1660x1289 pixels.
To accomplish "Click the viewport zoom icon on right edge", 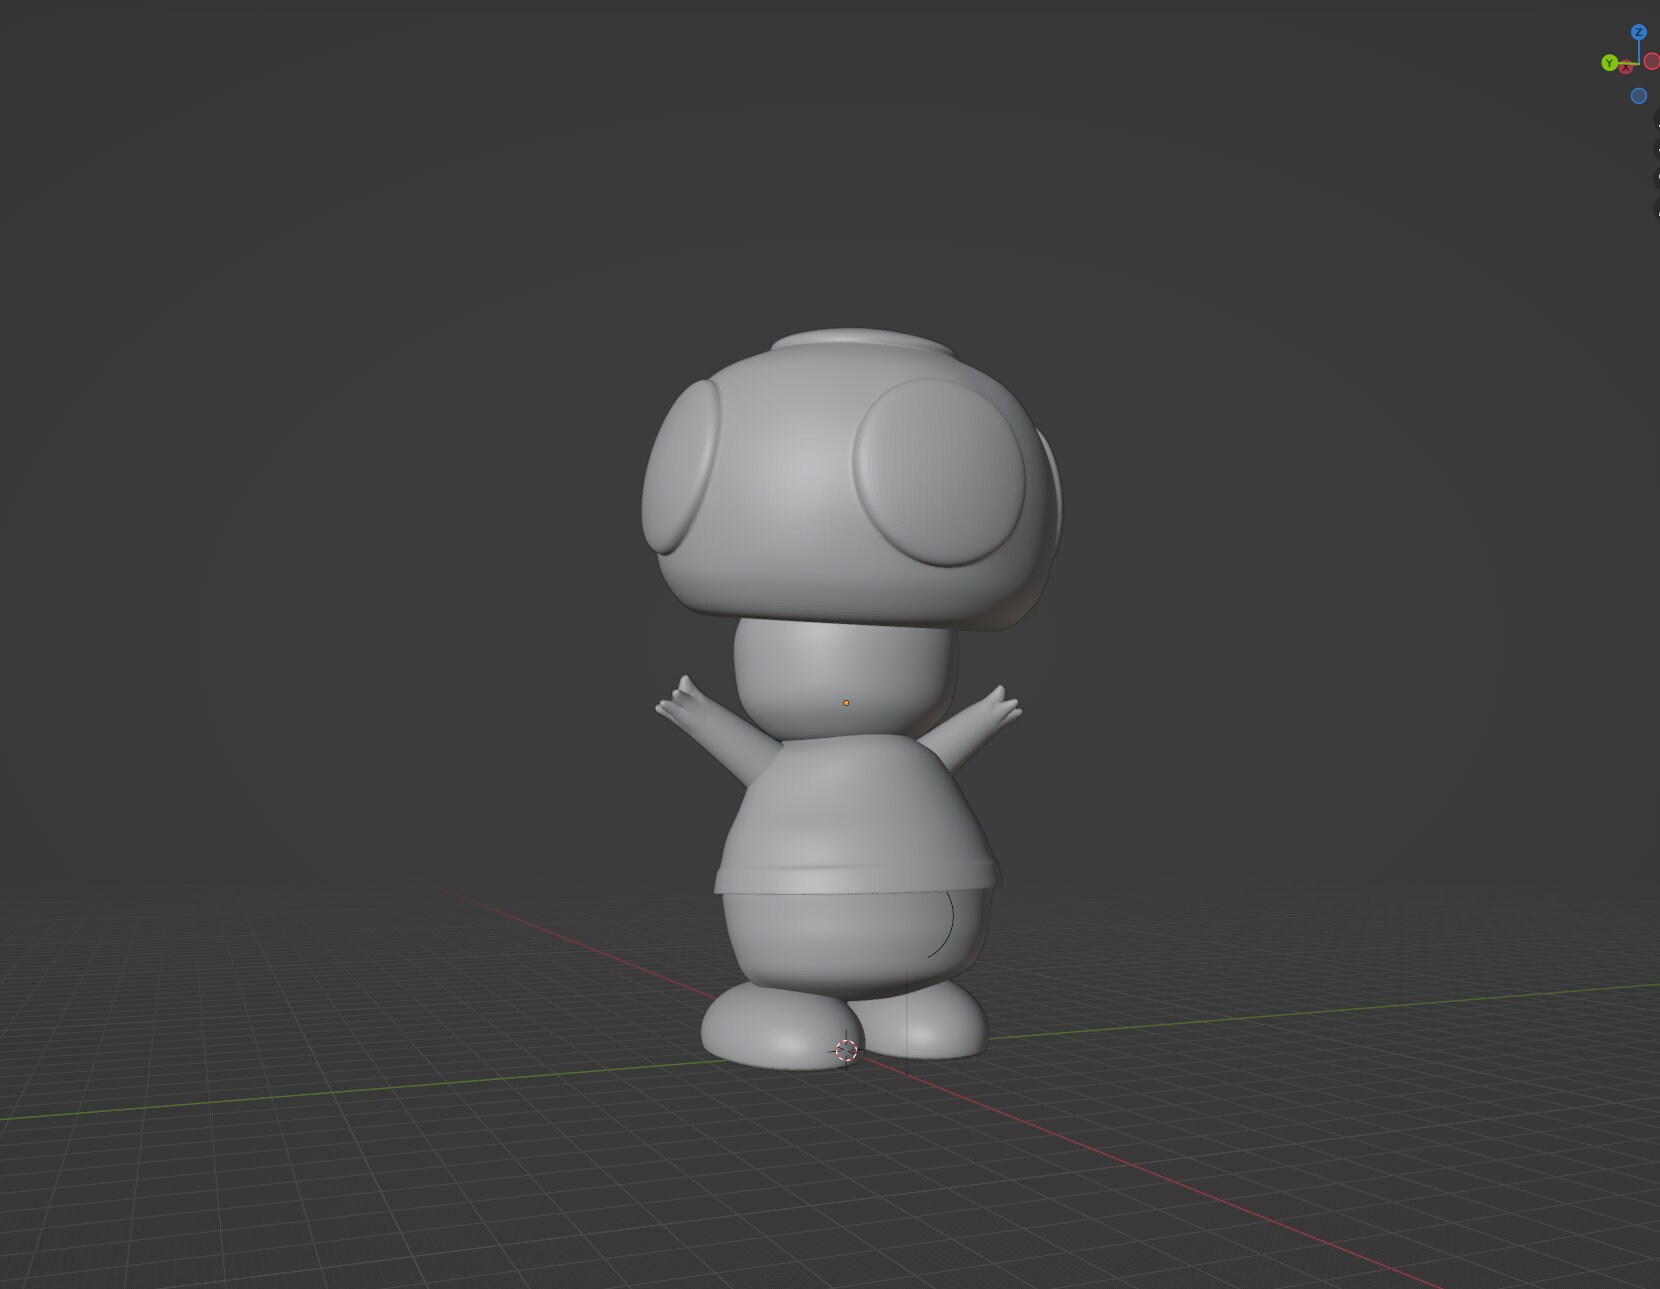I will 1657,124.
